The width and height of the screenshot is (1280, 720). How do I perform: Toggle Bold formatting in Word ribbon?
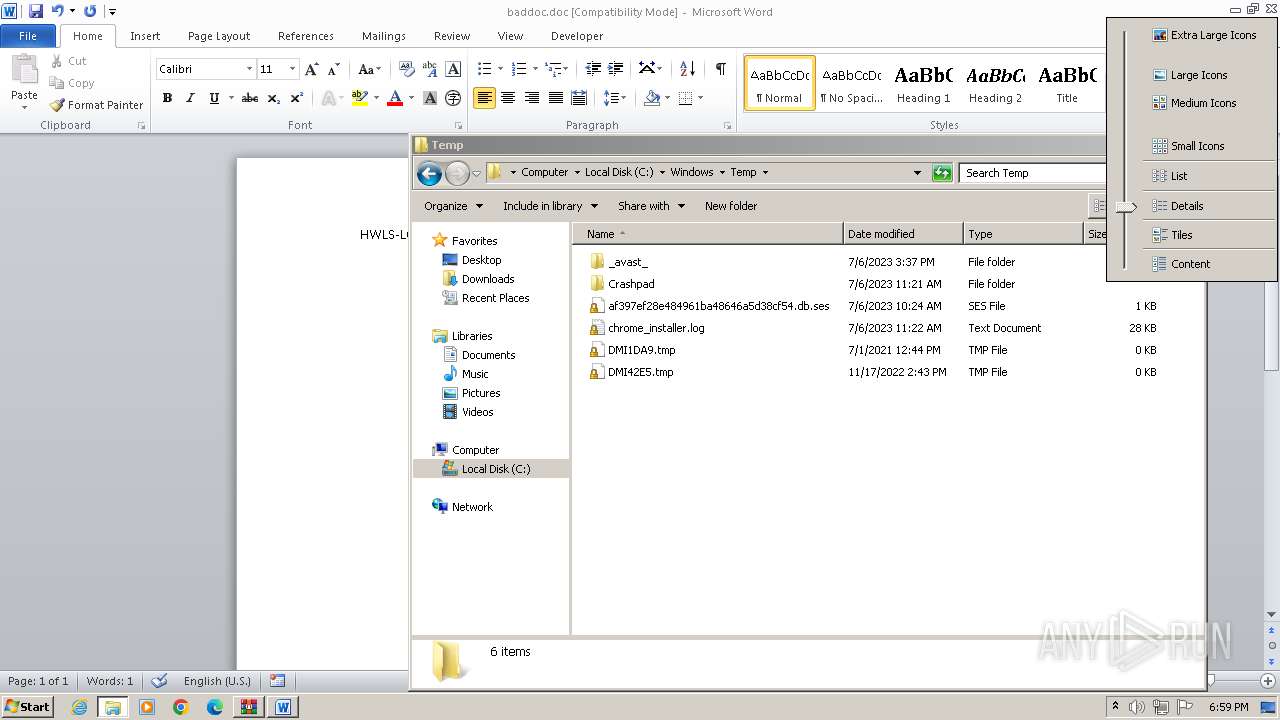click(x=167, y=98)
